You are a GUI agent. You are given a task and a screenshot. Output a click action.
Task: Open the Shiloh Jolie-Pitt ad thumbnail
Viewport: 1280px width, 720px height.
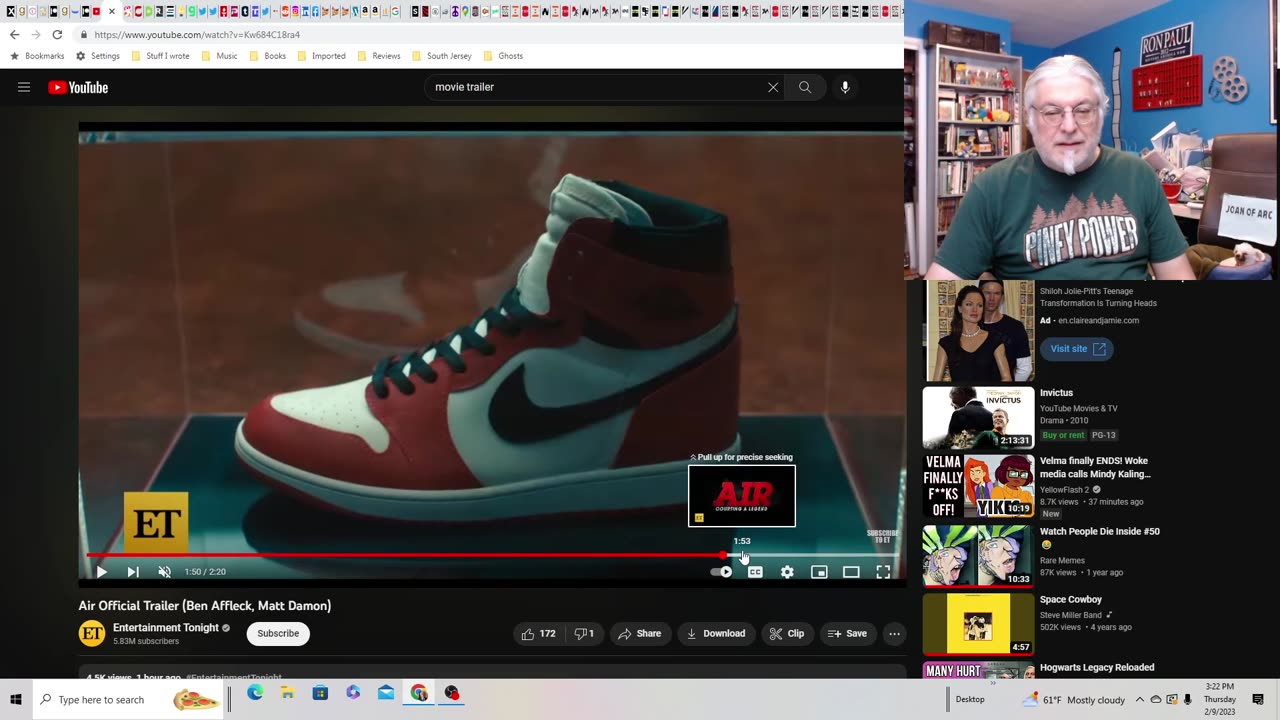(x=978, y=330)
